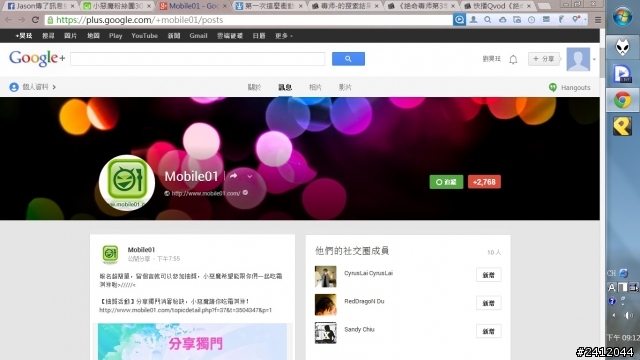The width and height of the screenshot is (640, 360).
Task: Open the Chrome hamburger menu
Action: [x=598, y=20]
